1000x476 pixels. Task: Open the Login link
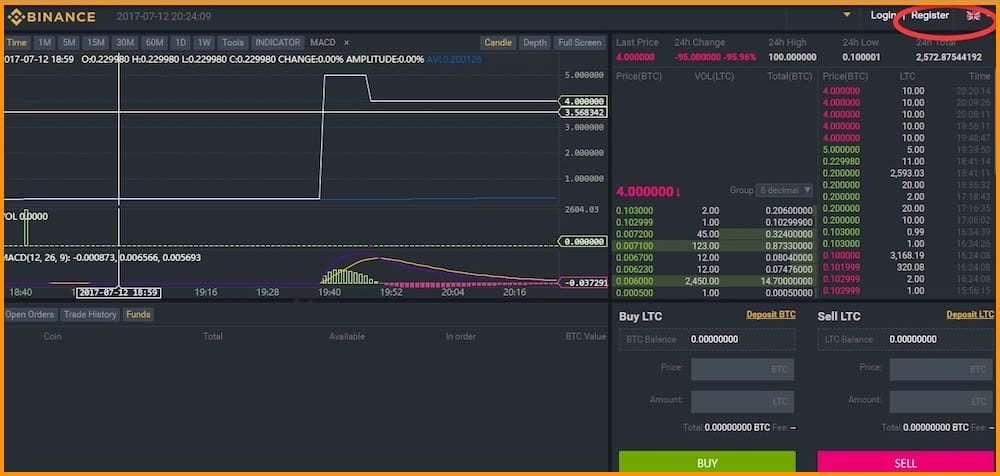pos(883,15)
